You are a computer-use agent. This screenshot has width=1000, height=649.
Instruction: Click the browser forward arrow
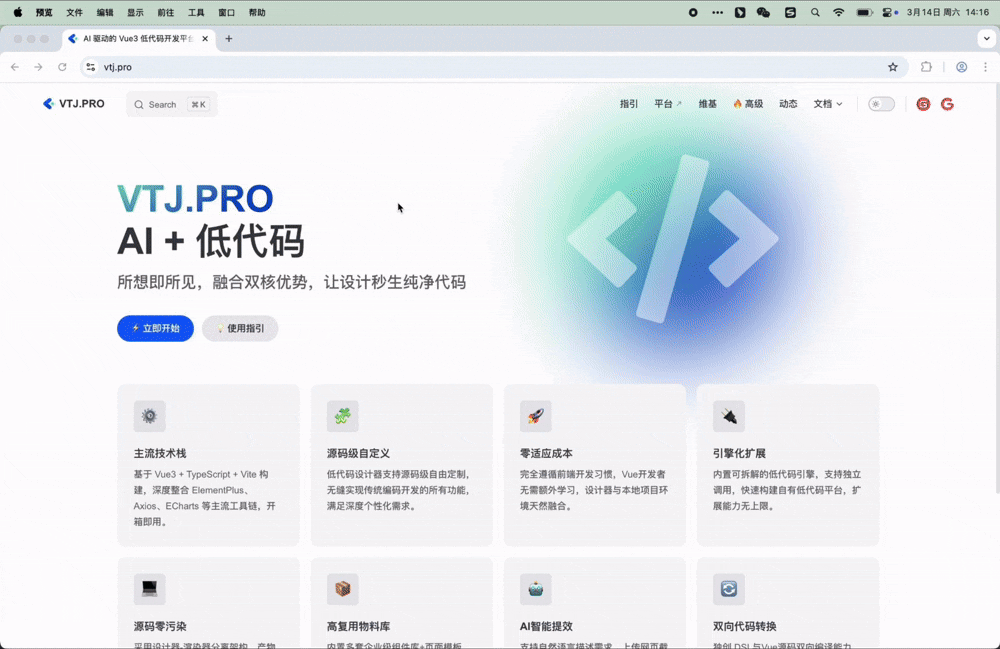pyautogui.click(x=38, y=67)
